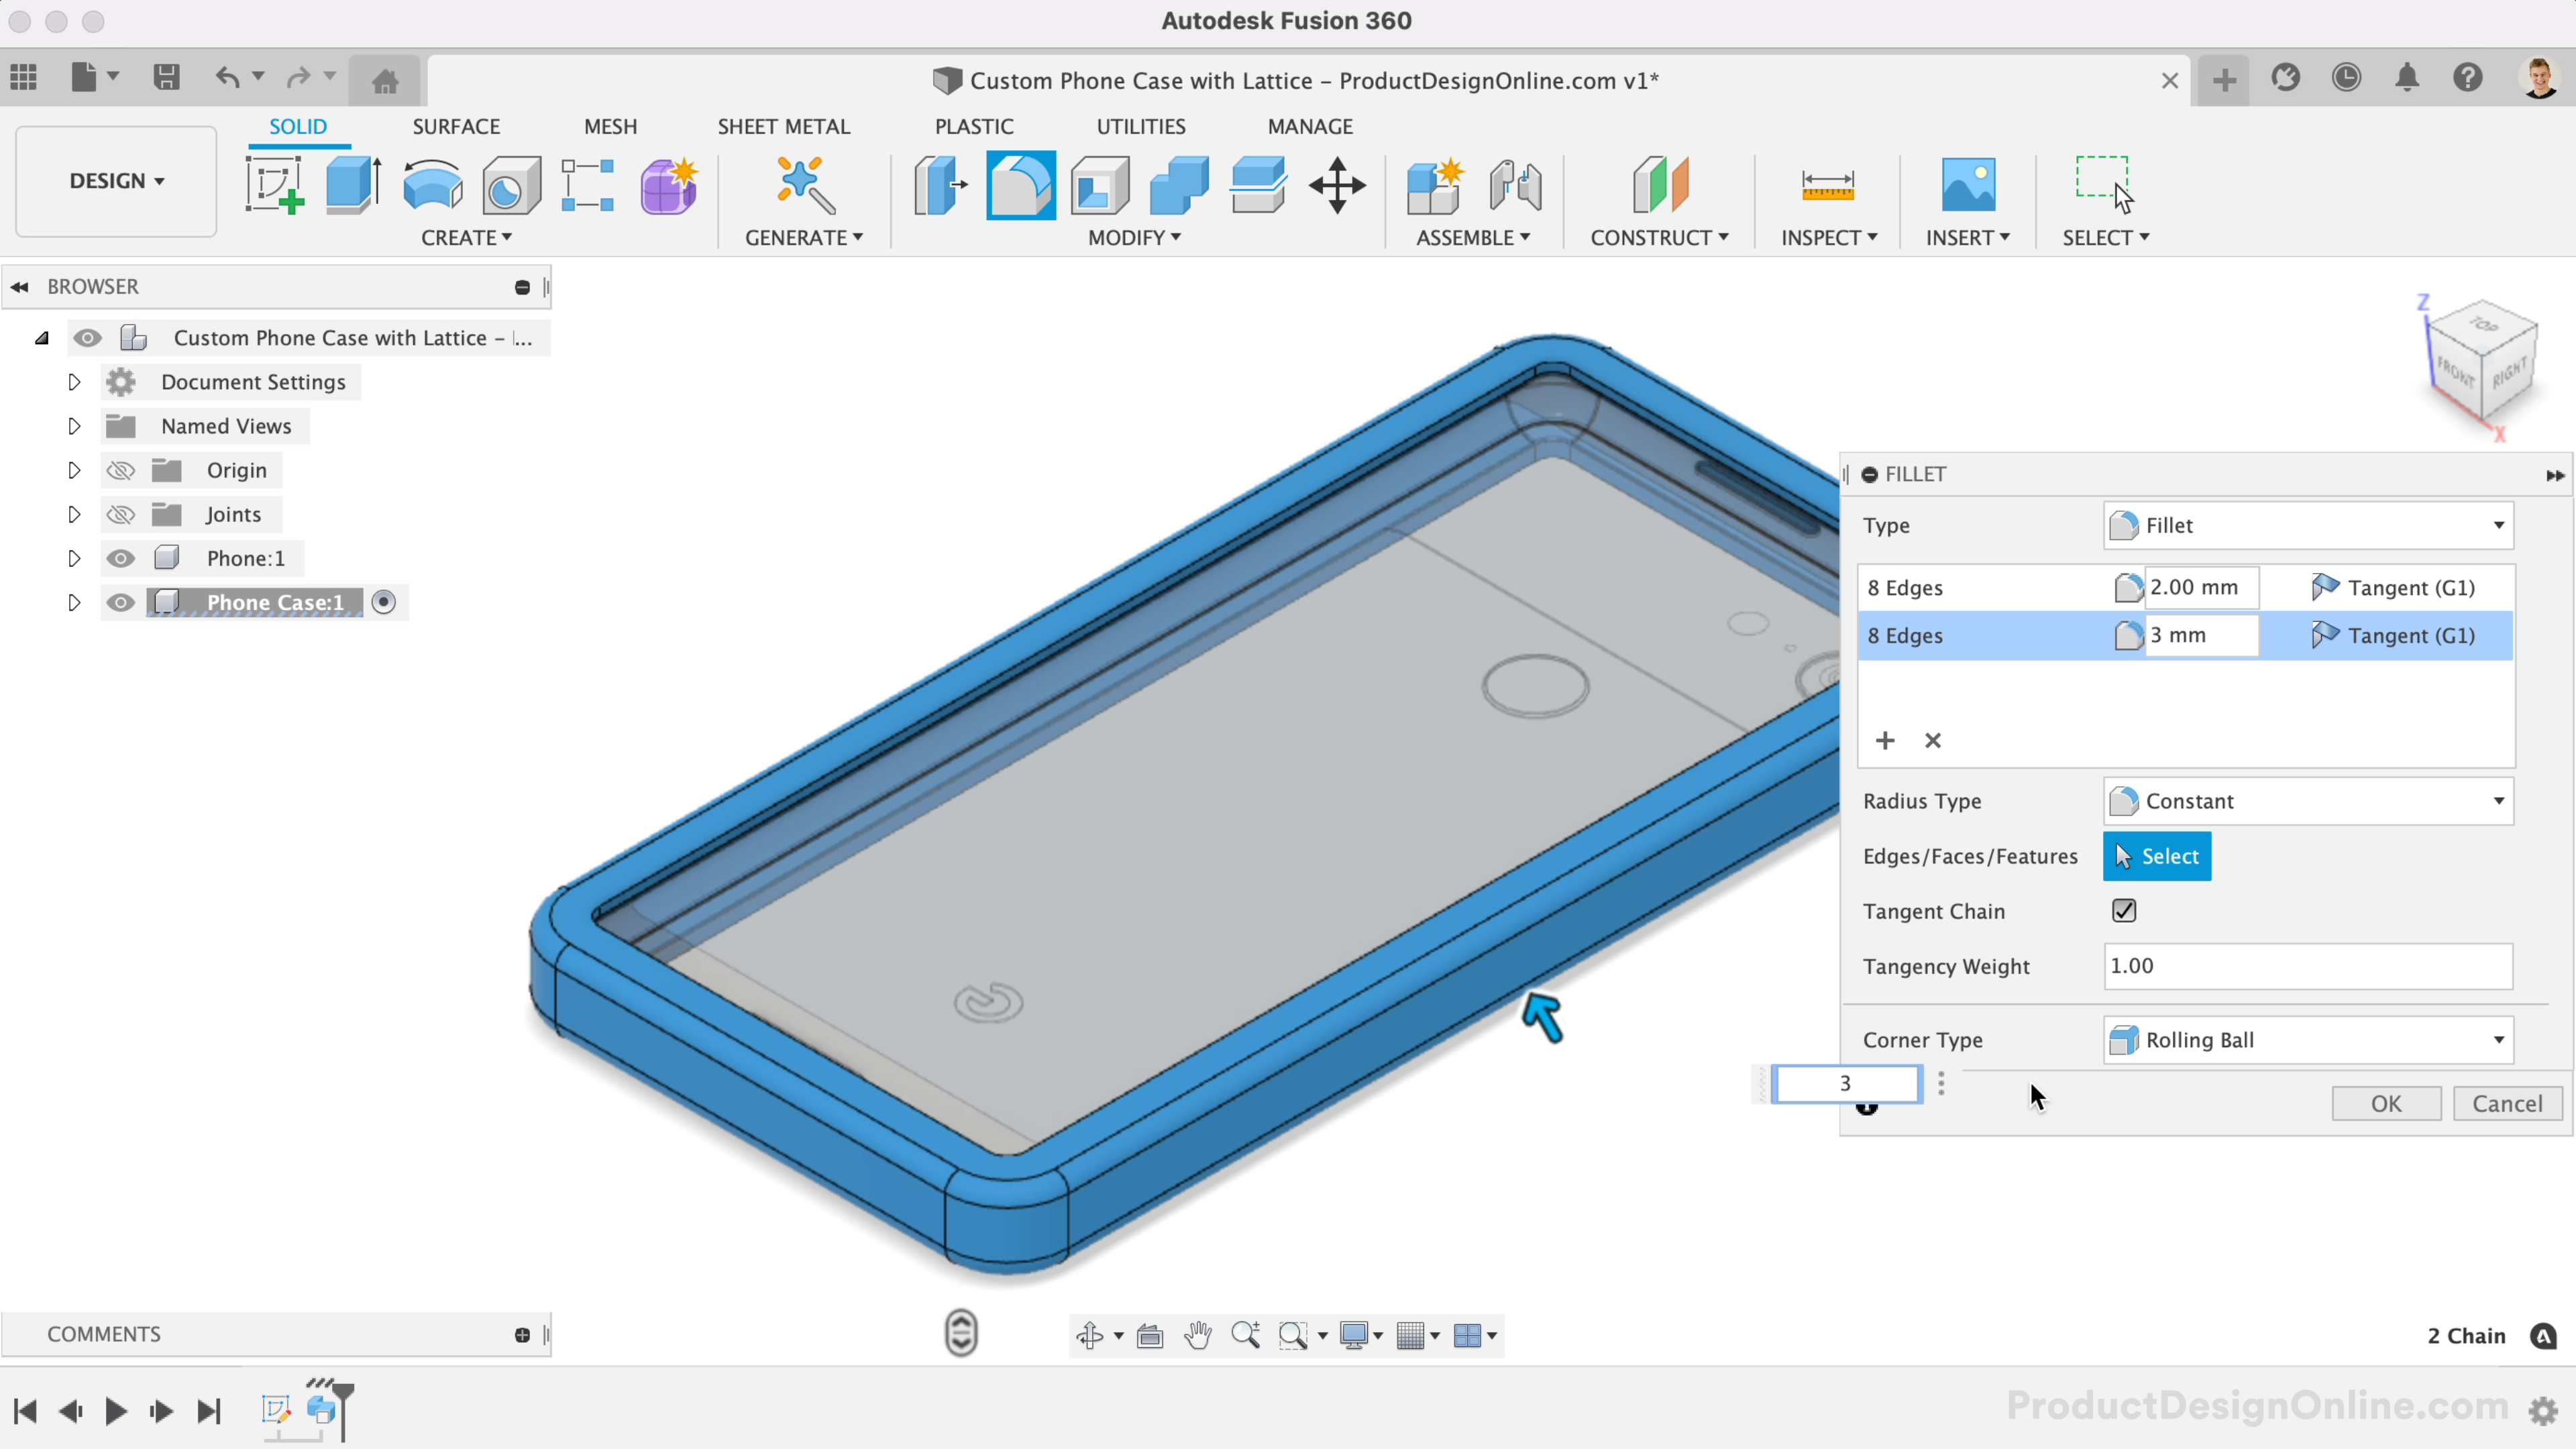Viewport: 2576px width, 1449px height.
Task: Open the Radius Type Constant dropdown
Action: click(2307, 801)
